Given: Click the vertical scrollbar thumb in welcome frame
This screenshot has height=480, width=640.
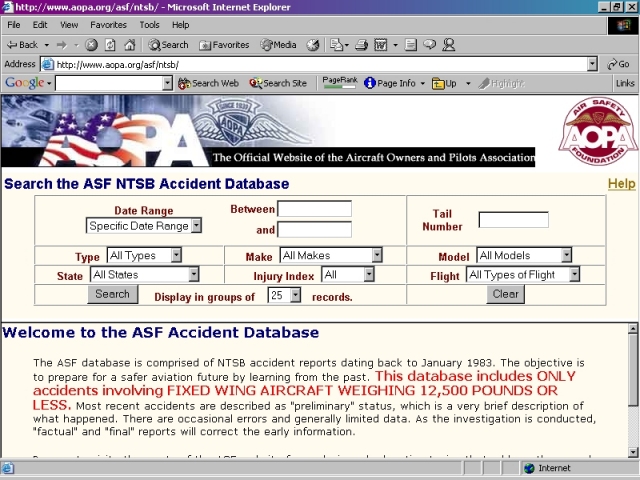Looking at the screenshot, I should [633, 368].
